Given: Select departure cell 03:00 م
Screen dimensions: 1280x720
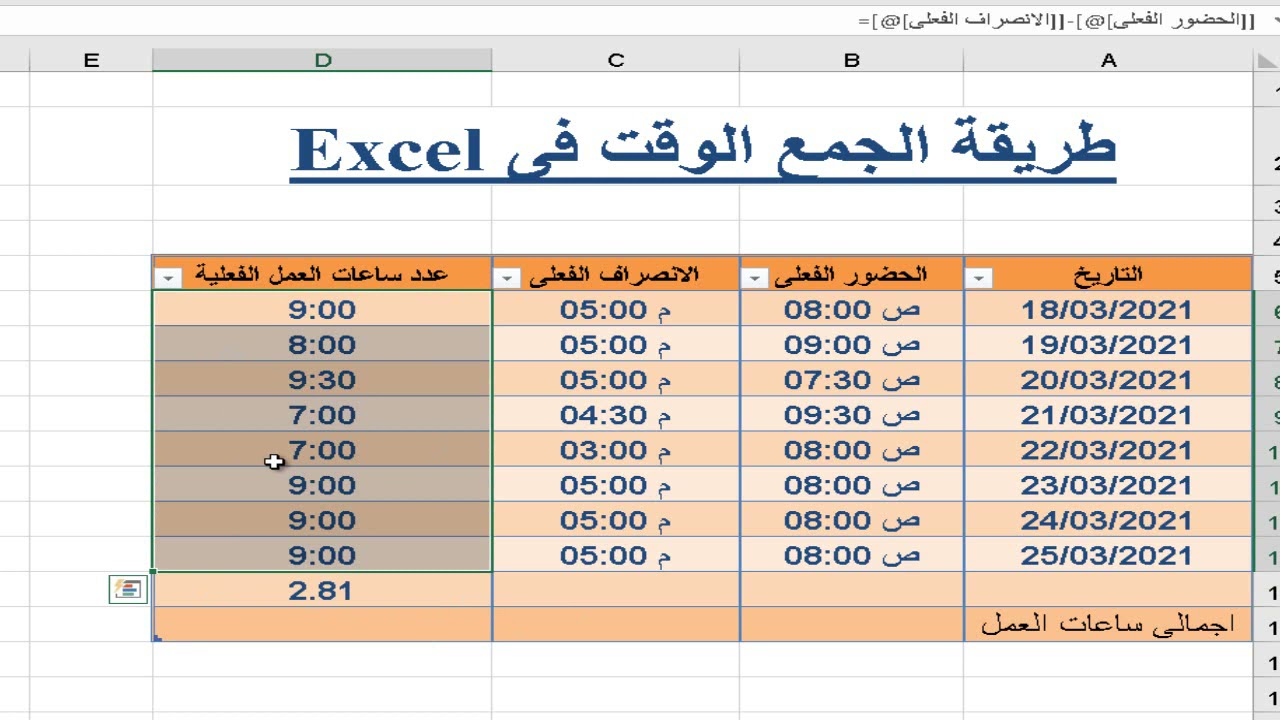Looking at the screenshot, I should 616,449.
